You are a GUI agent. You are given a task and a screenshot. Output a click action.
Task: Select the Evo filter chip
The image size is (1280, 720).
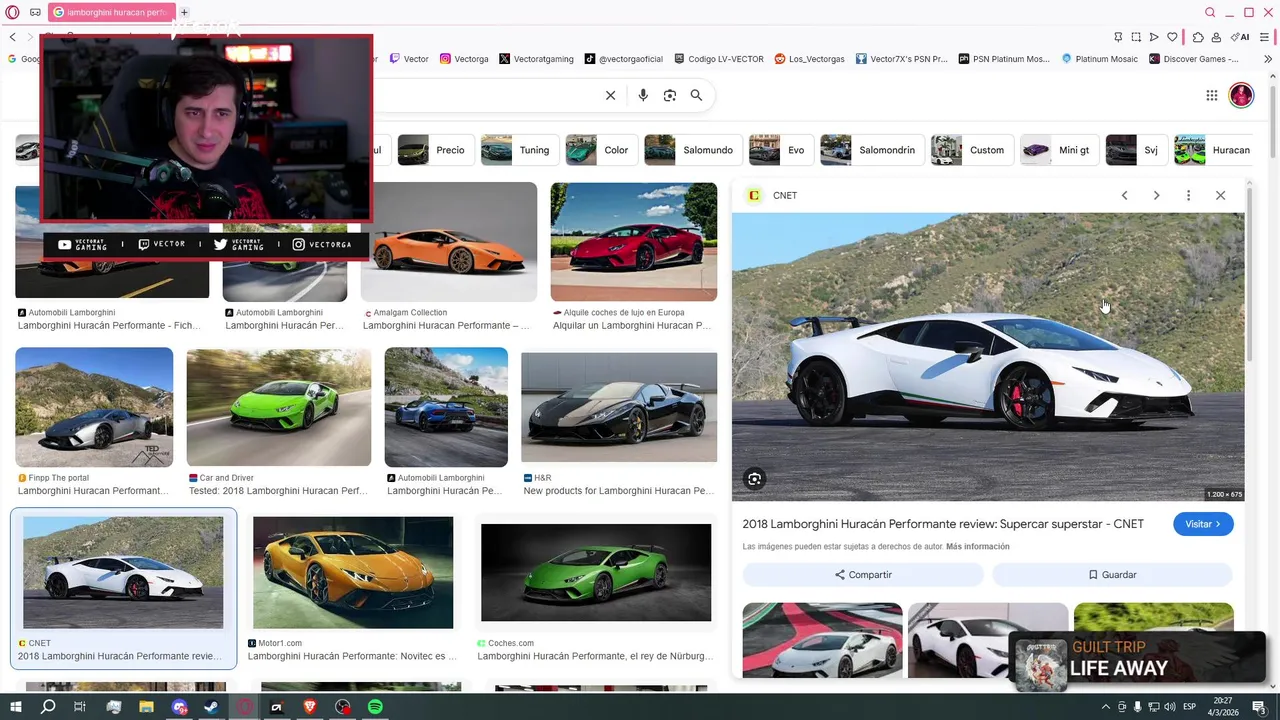click(781, 150)
